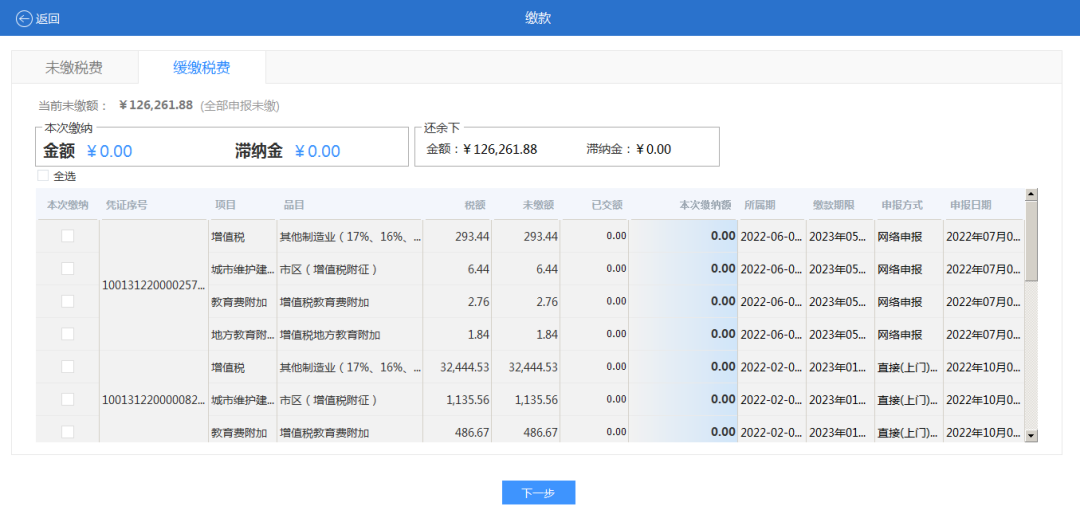Click the 本次缴纳额 column header
Image resolution: width=1080 pixels, height=522 pixels.
pos(705,205)
